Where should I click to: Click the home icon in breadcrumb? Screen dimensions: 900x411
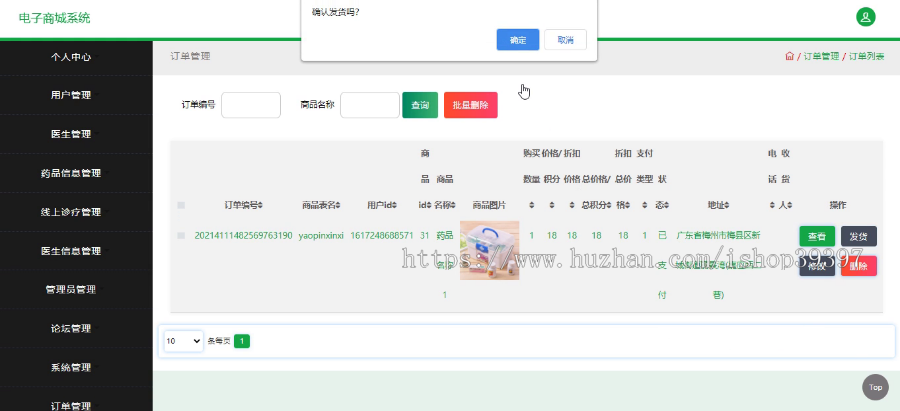[x=789, y=56]
